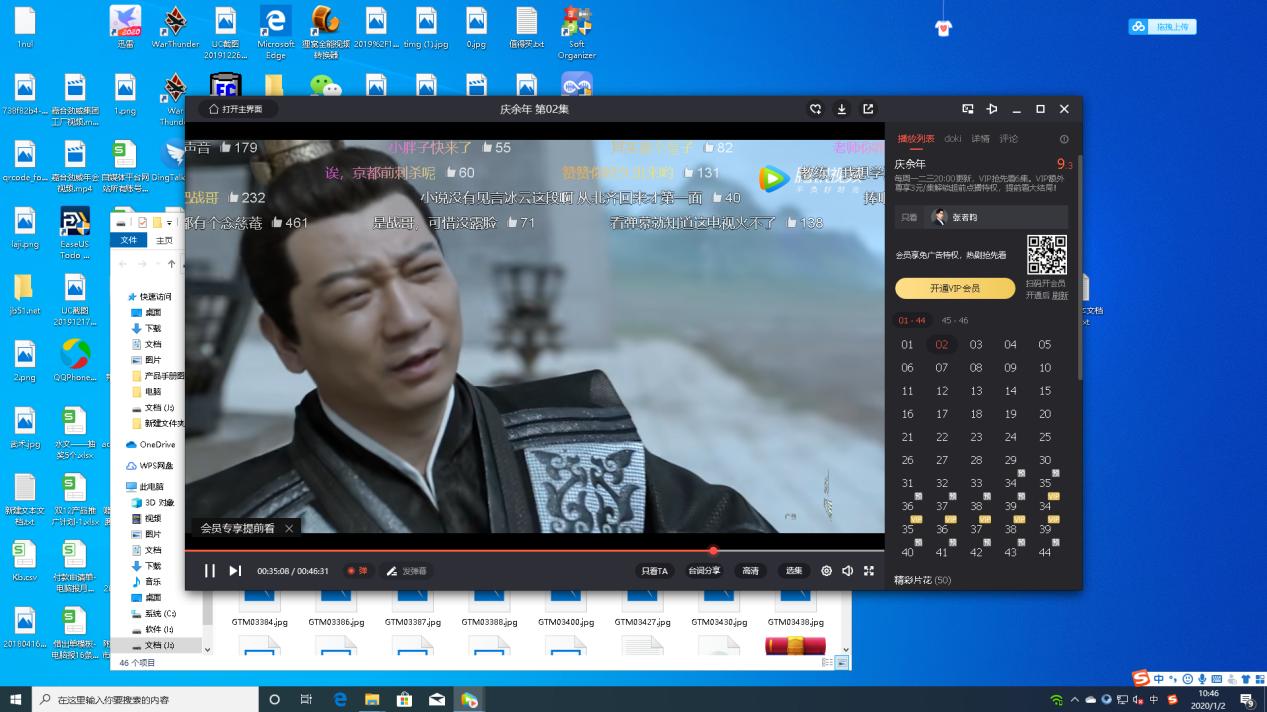Pin the player window always on top
This screenshot has height=712, width=1267.
click(992, 109)
